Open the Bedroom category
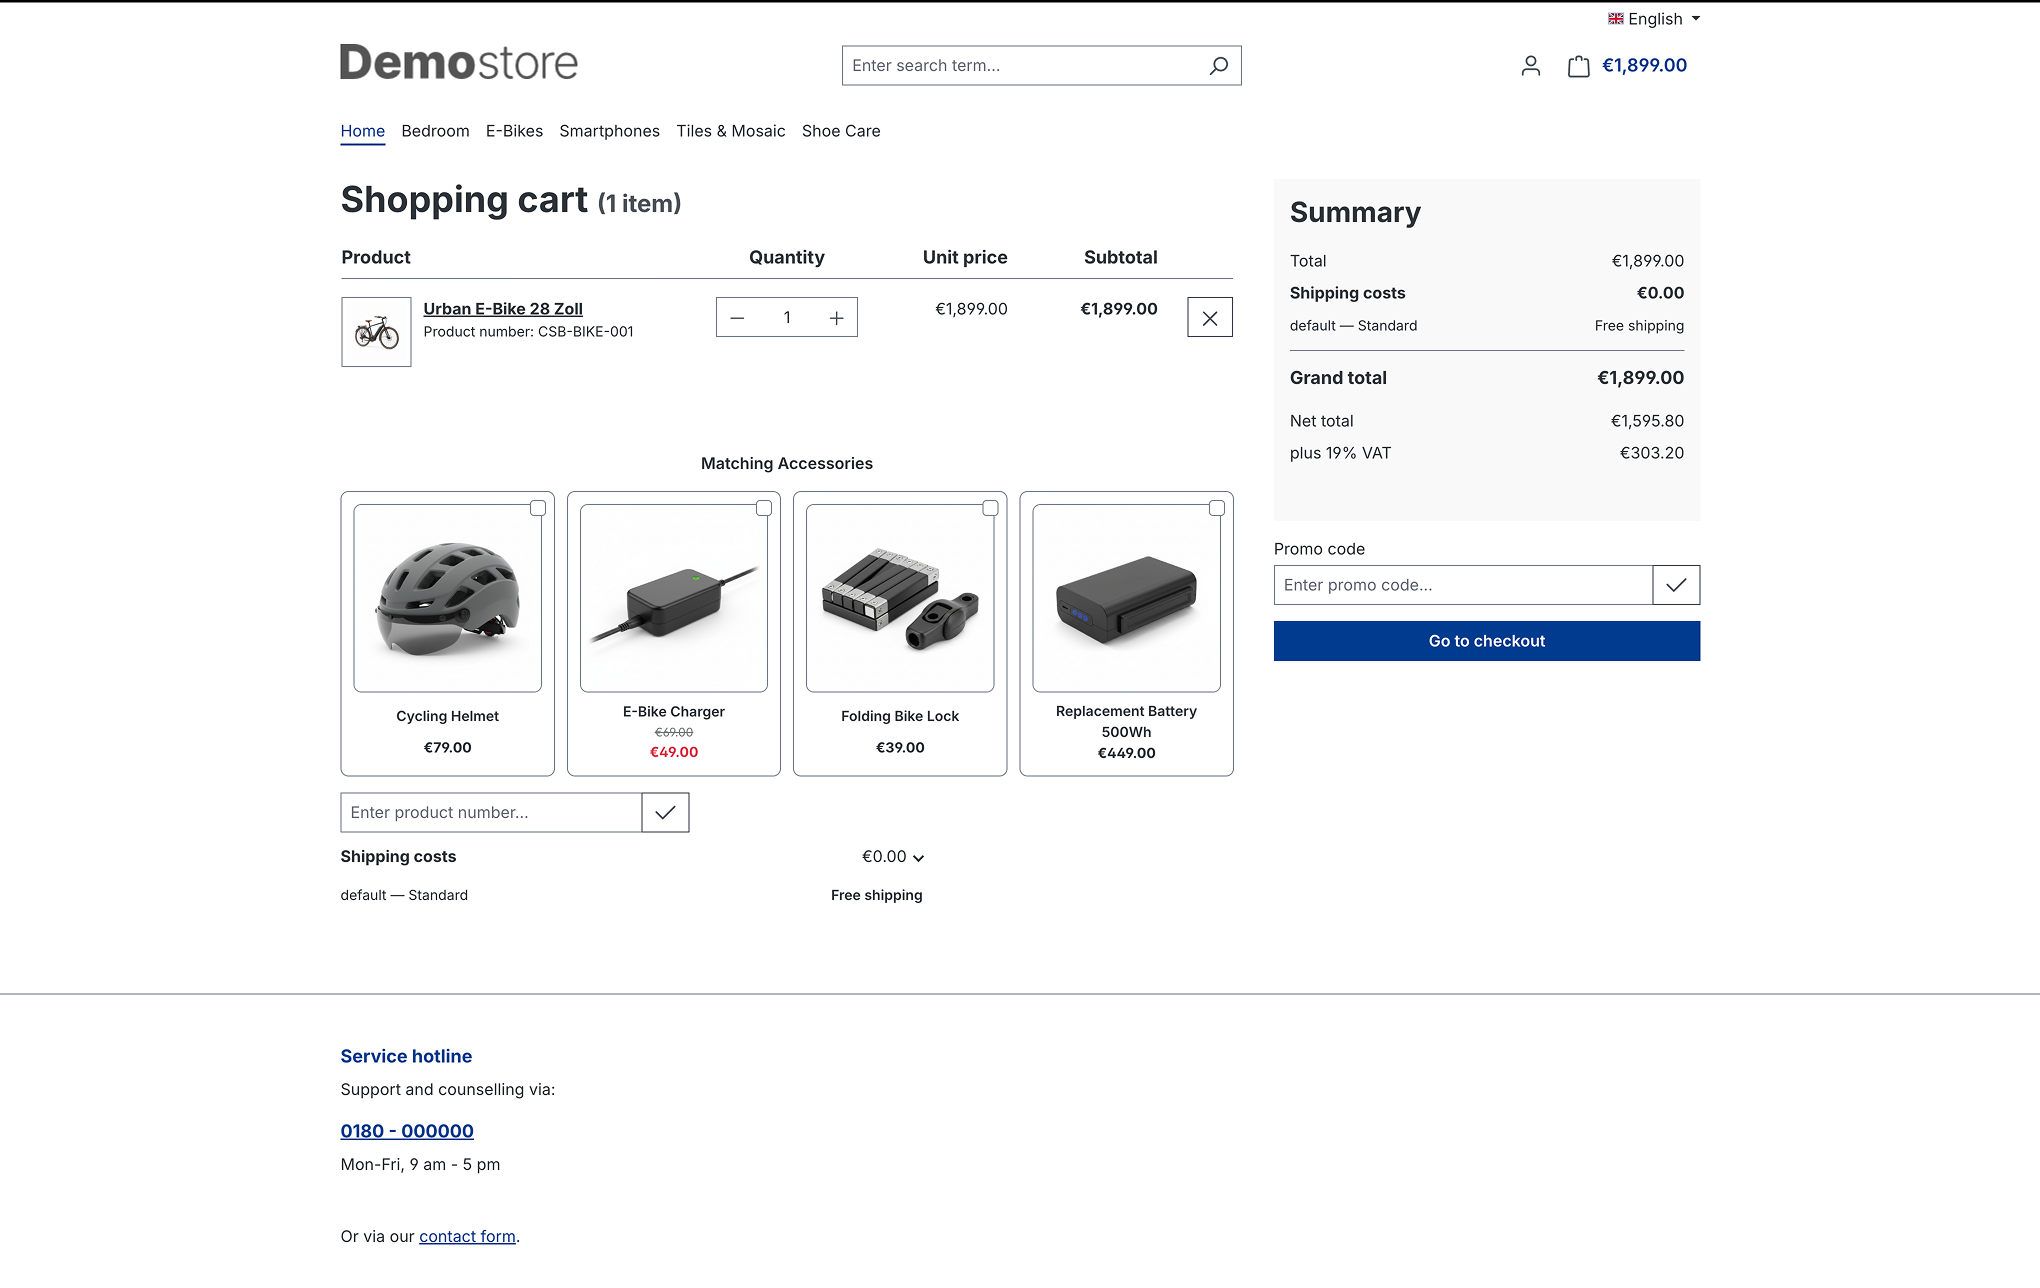The image size is (2040, 1288). pyautogui.click(x=435, y=131)
